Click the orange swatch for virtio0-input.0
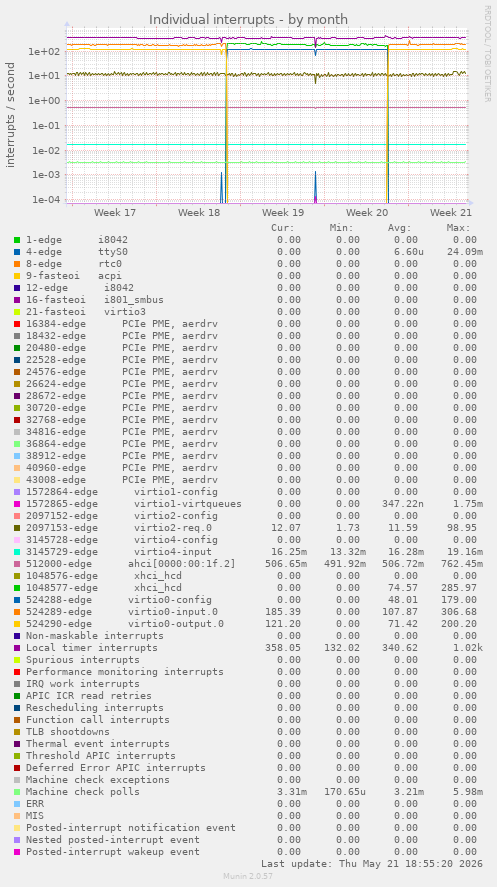Viewport: 497px width, 887px height. pyautogui.click(x=17, y=612)
